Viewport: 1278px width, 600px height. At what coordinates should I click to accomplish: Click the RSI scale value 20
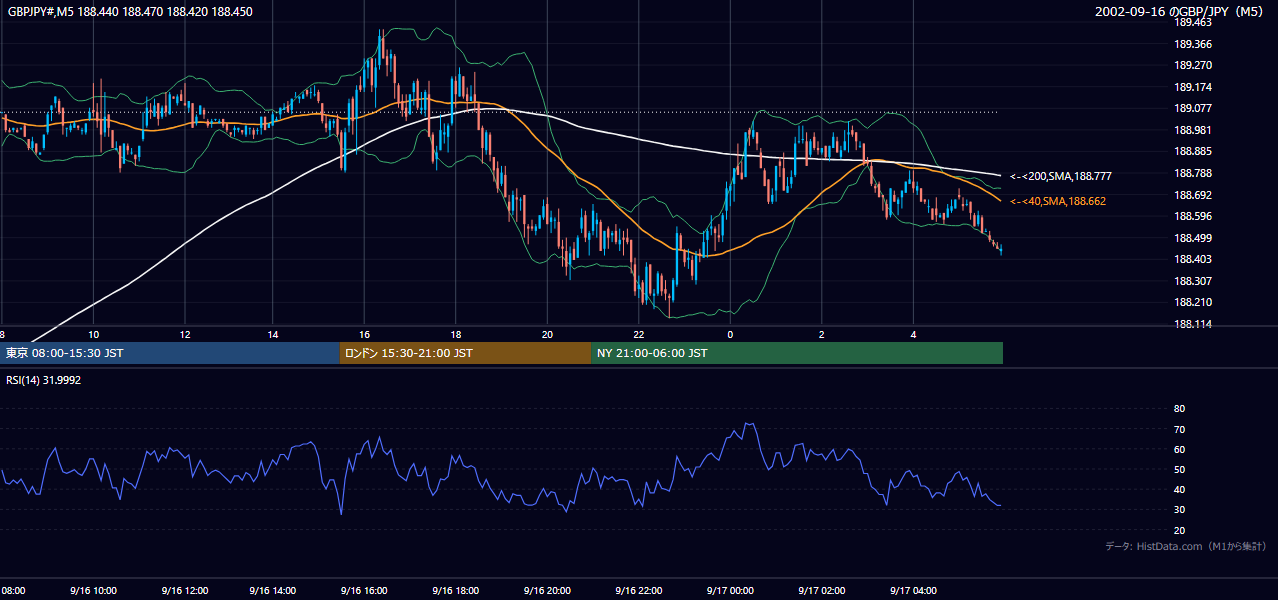tap(1179, 530)
